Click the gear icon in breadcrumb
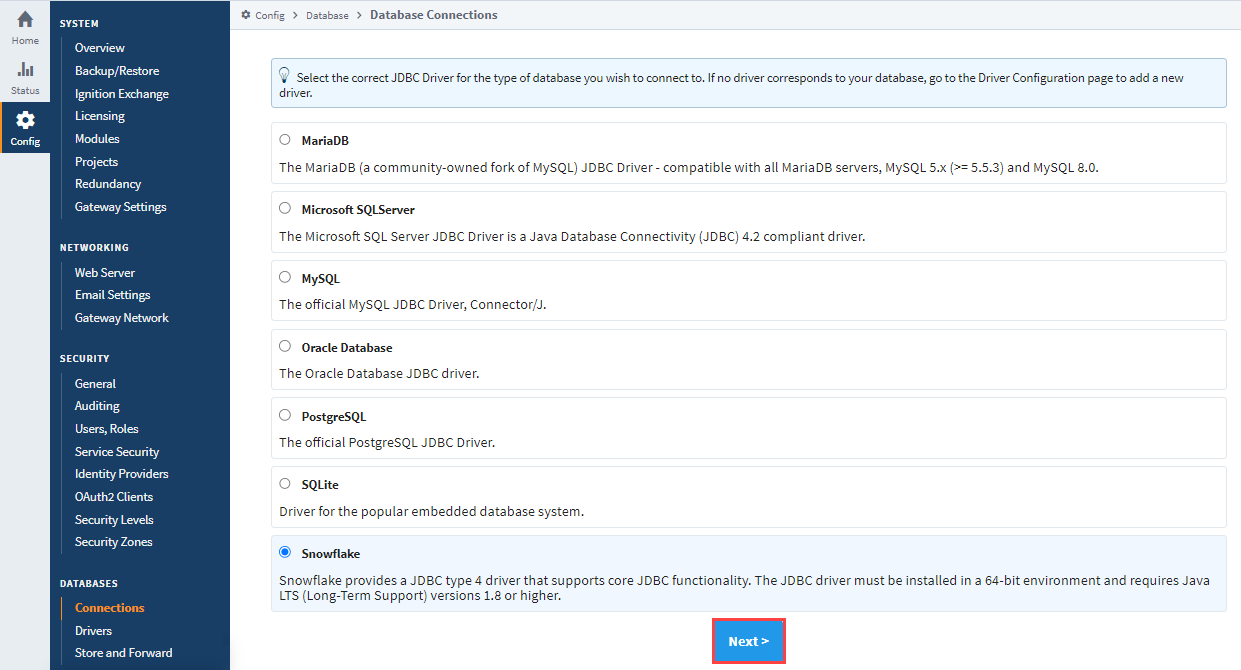This screenshot has height=670, width=1241. 246,15
